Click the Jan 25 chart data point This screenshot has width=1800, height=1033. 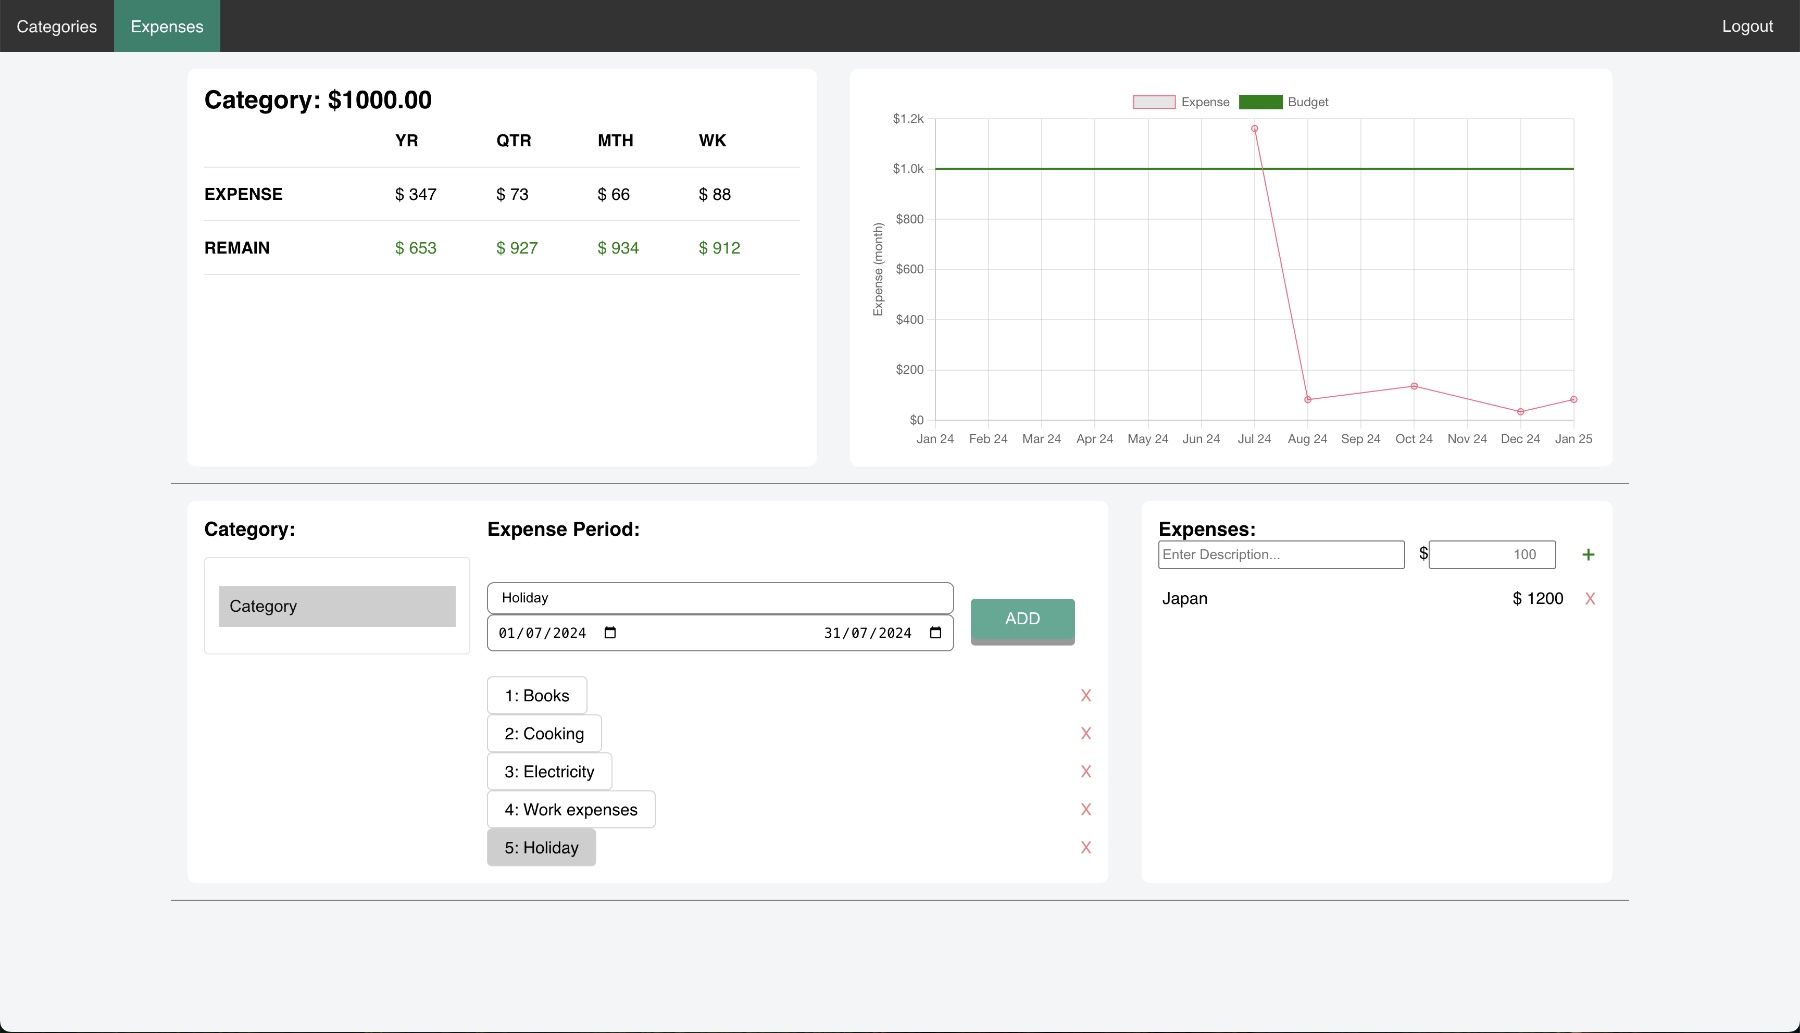click(x=1574, y=400)
